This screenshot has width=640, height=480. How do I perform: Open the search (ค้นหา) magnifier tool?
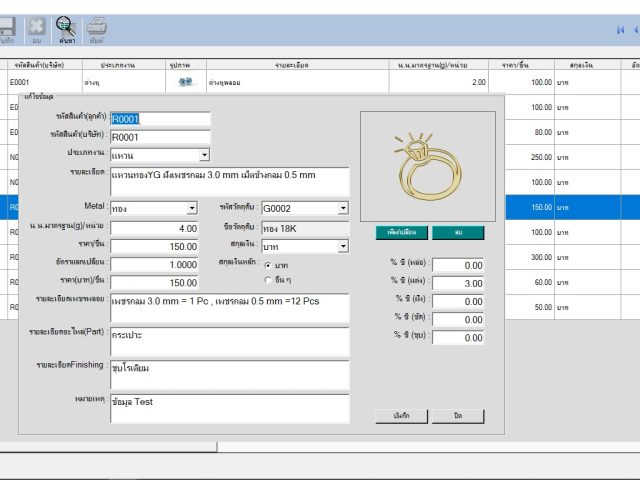coord(66,29)
